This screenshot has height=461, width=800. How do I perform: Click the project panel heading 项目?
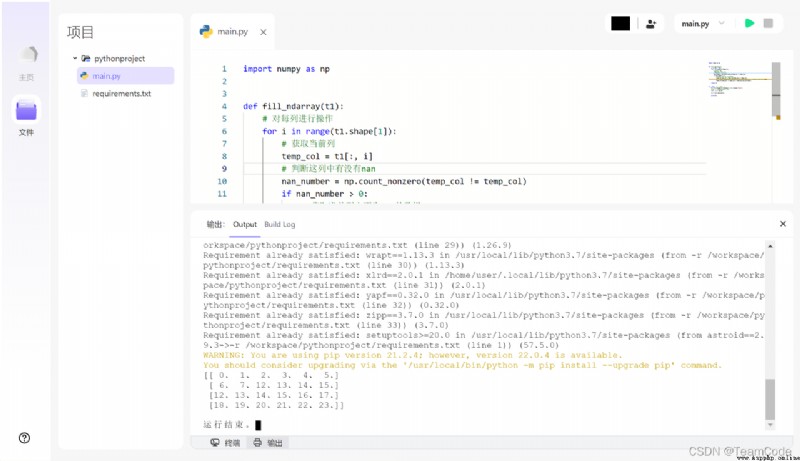coord(80,32)
